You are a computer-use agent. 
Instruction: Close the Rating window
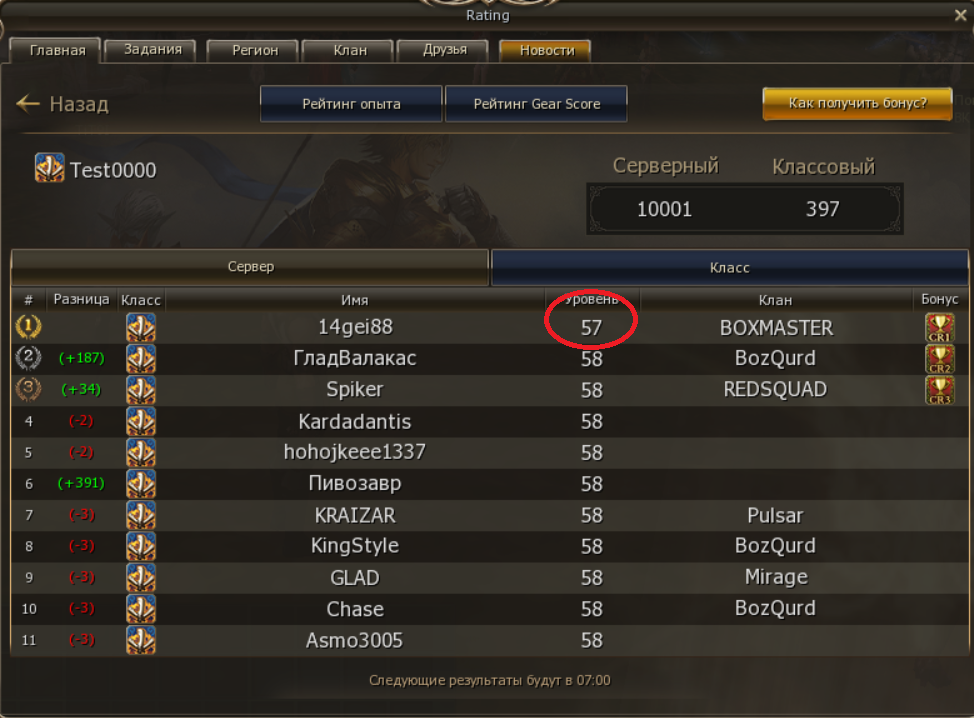[x=960, y=15]
